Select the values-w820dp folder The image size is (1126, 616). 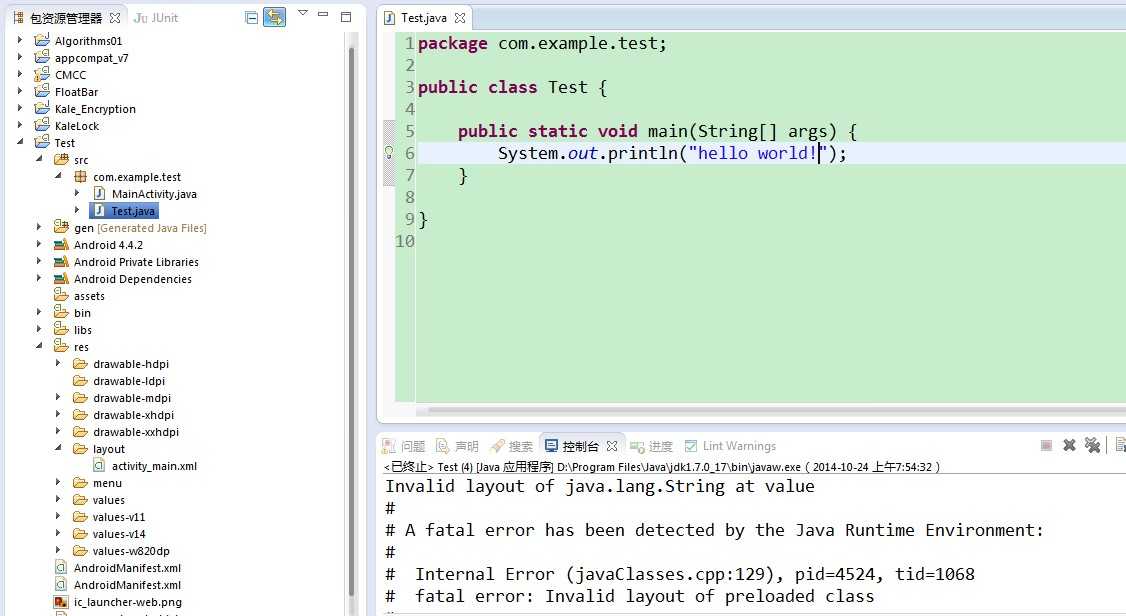tap(121, 551)
